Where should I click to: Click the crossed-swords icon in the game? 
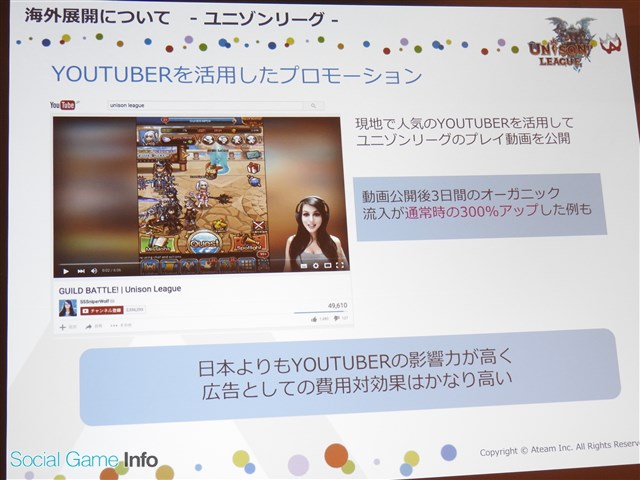click(258, 225)
